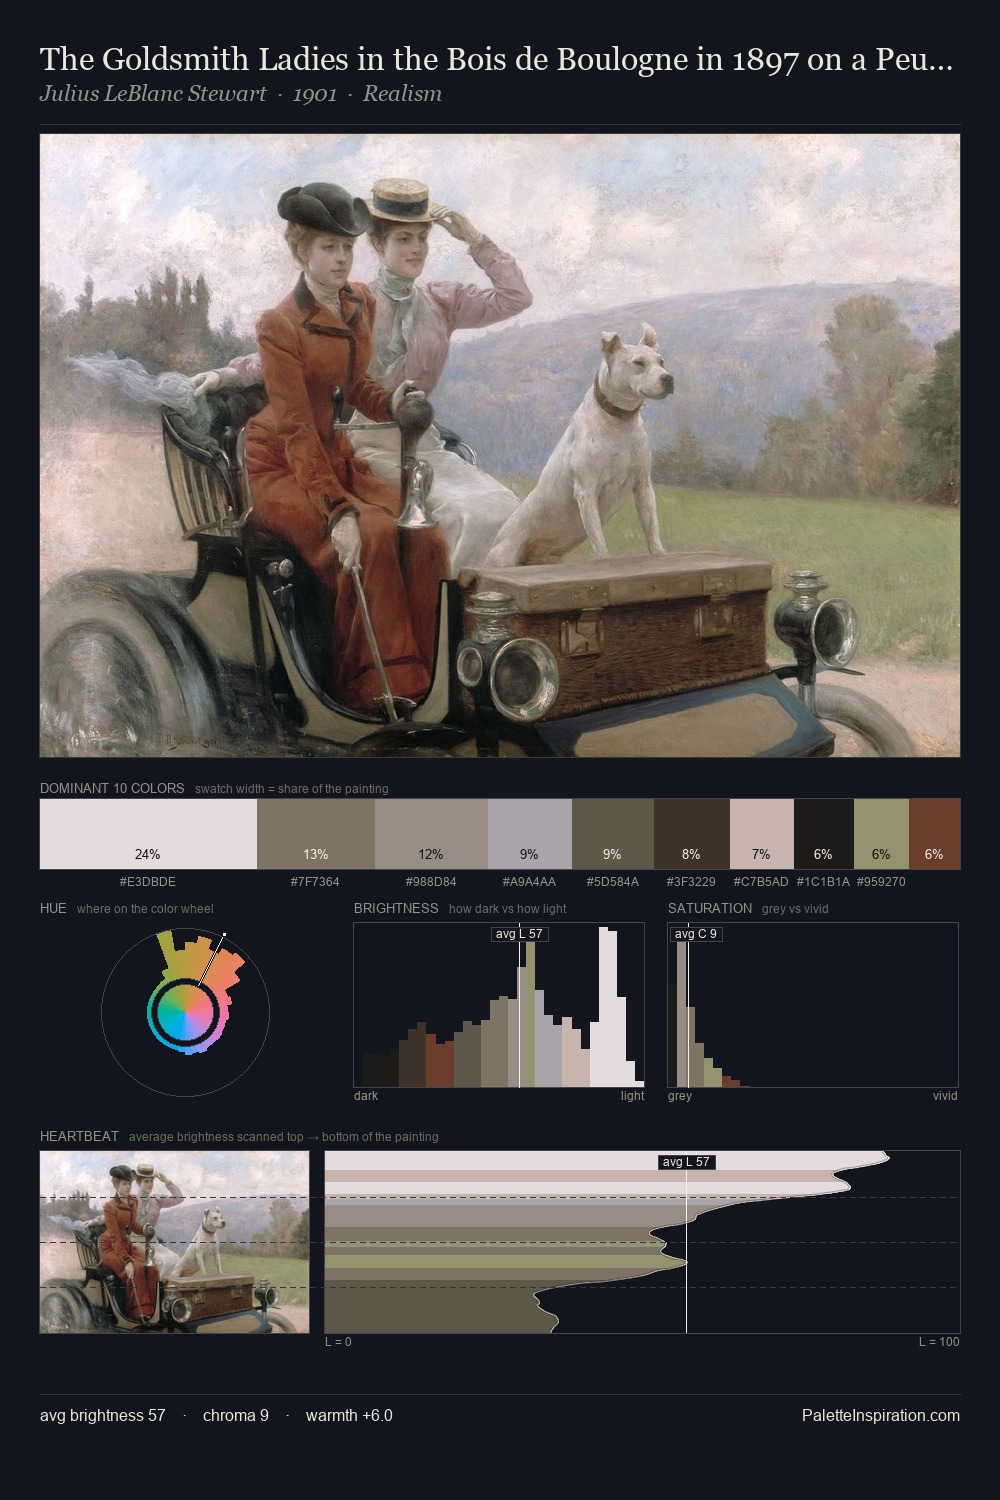
Task: Click the avg L 57 label in Heartbeat chart
Action: [x=686, y=1162]
